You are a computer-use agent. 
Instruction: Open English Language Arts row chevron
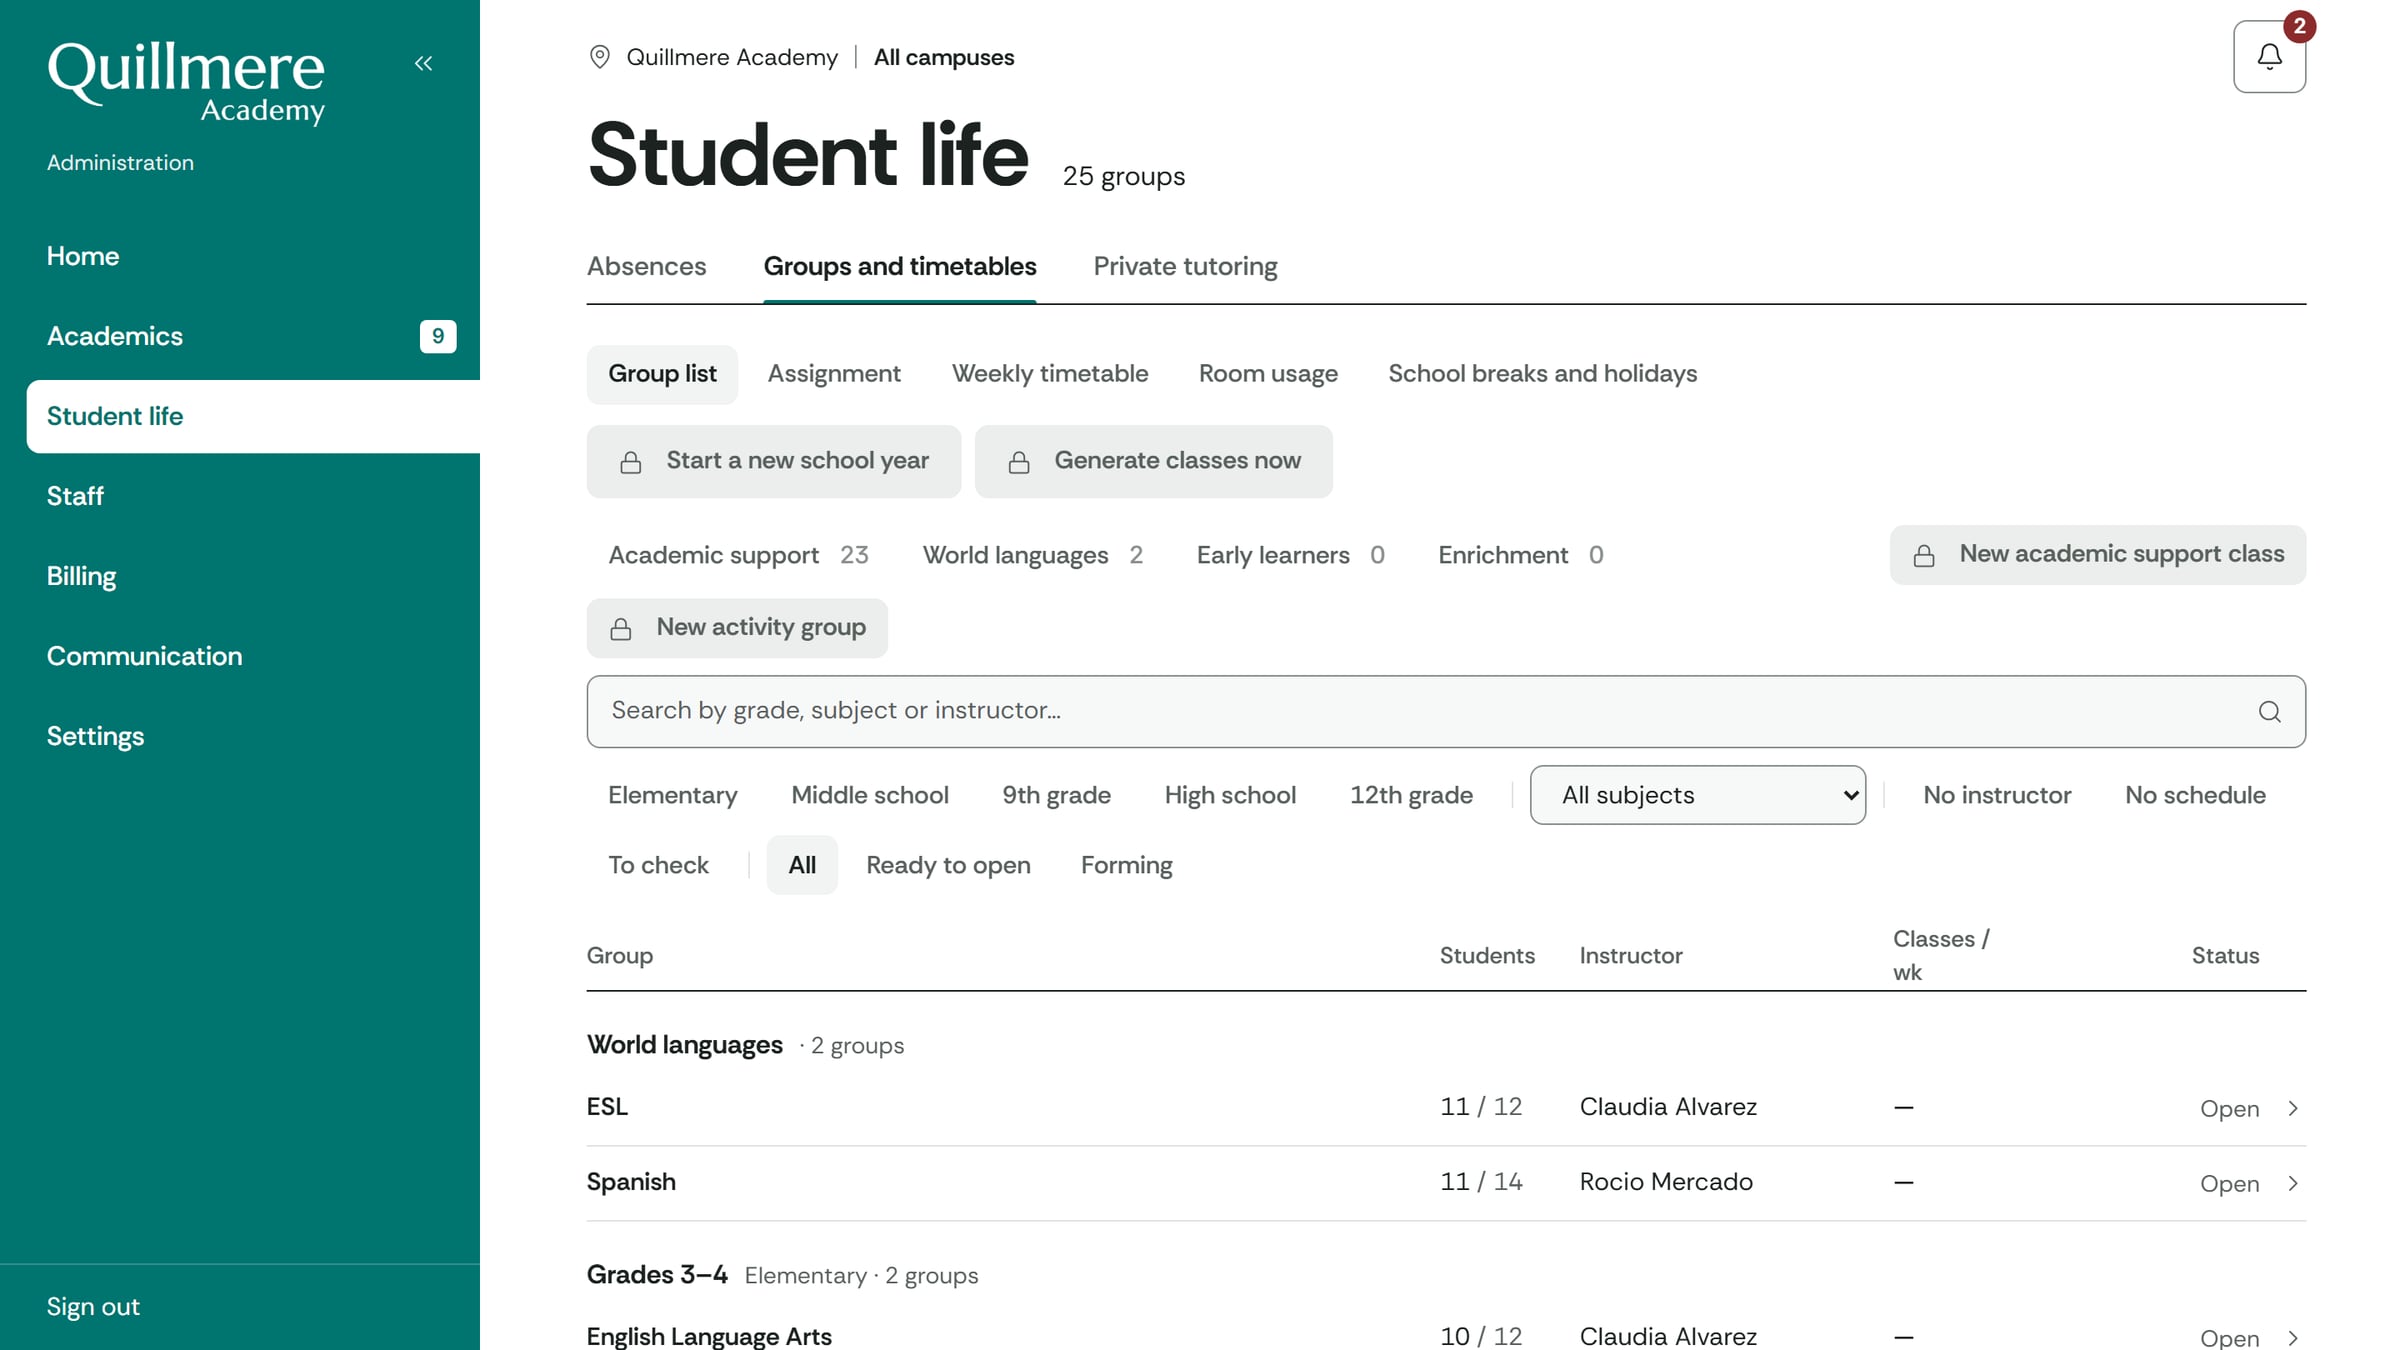click(2293, 1337)
